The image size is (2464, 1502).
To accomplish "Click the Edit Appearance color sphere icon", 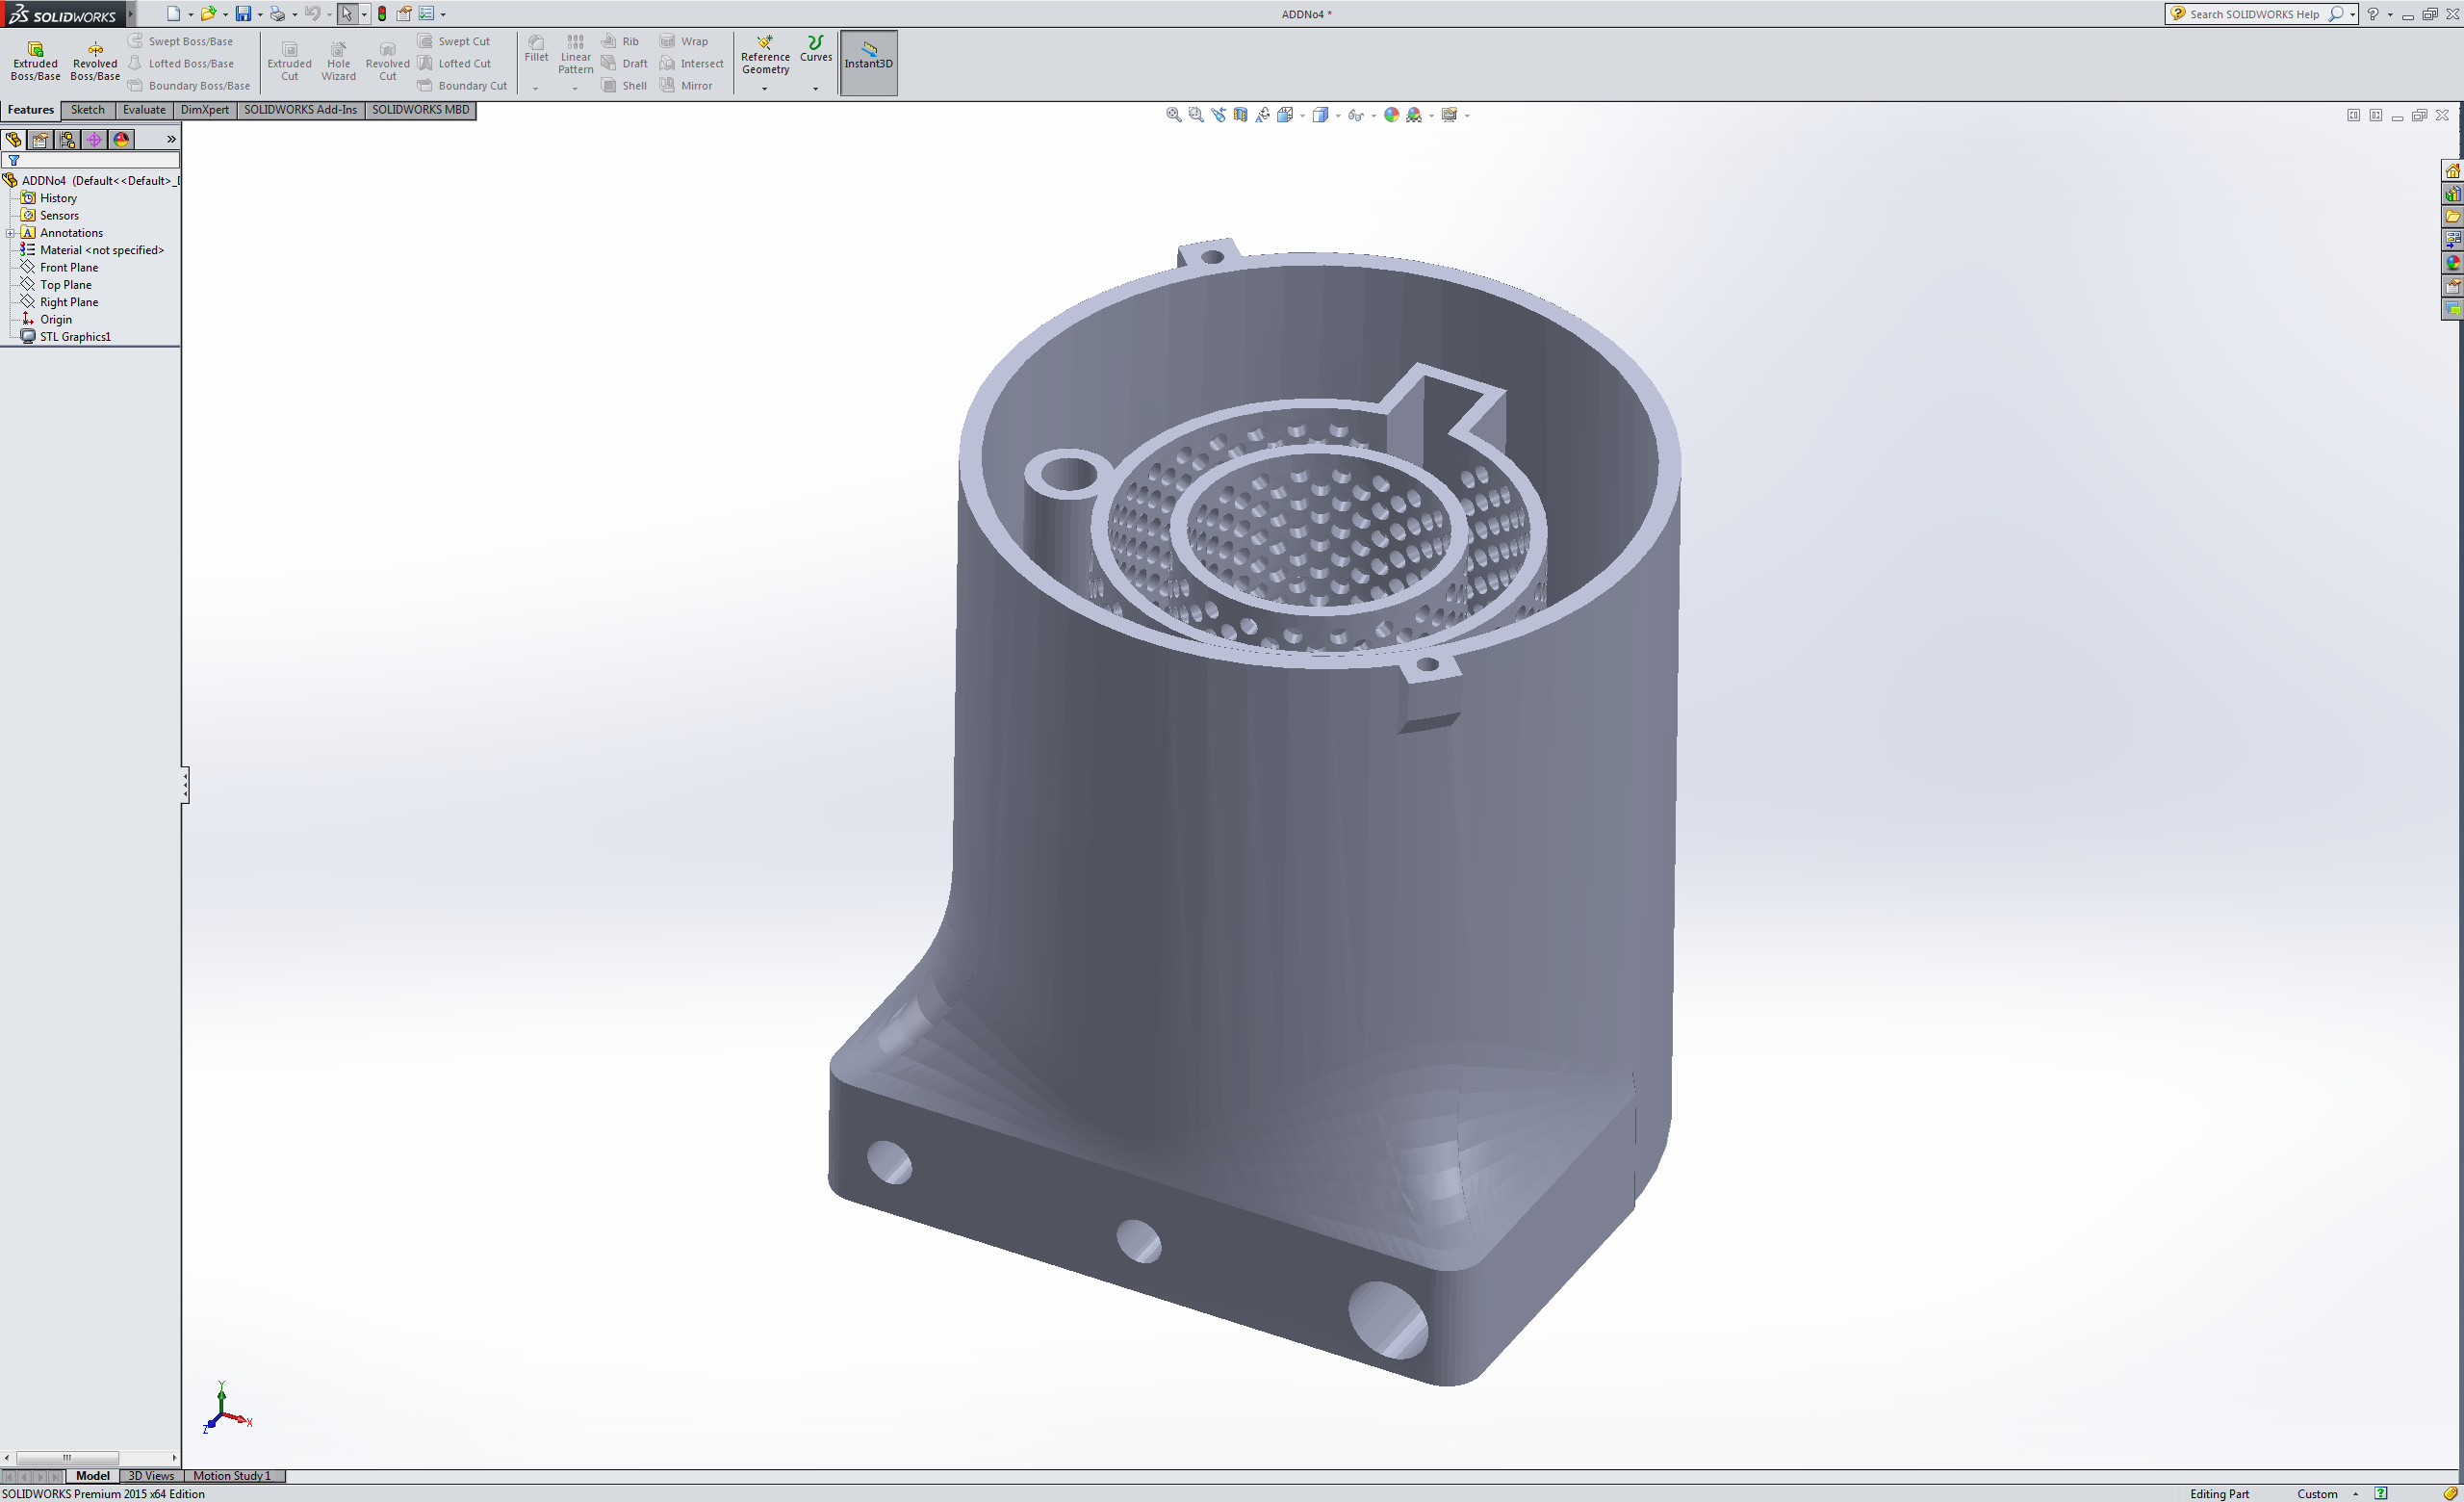I will point(1391,115).
